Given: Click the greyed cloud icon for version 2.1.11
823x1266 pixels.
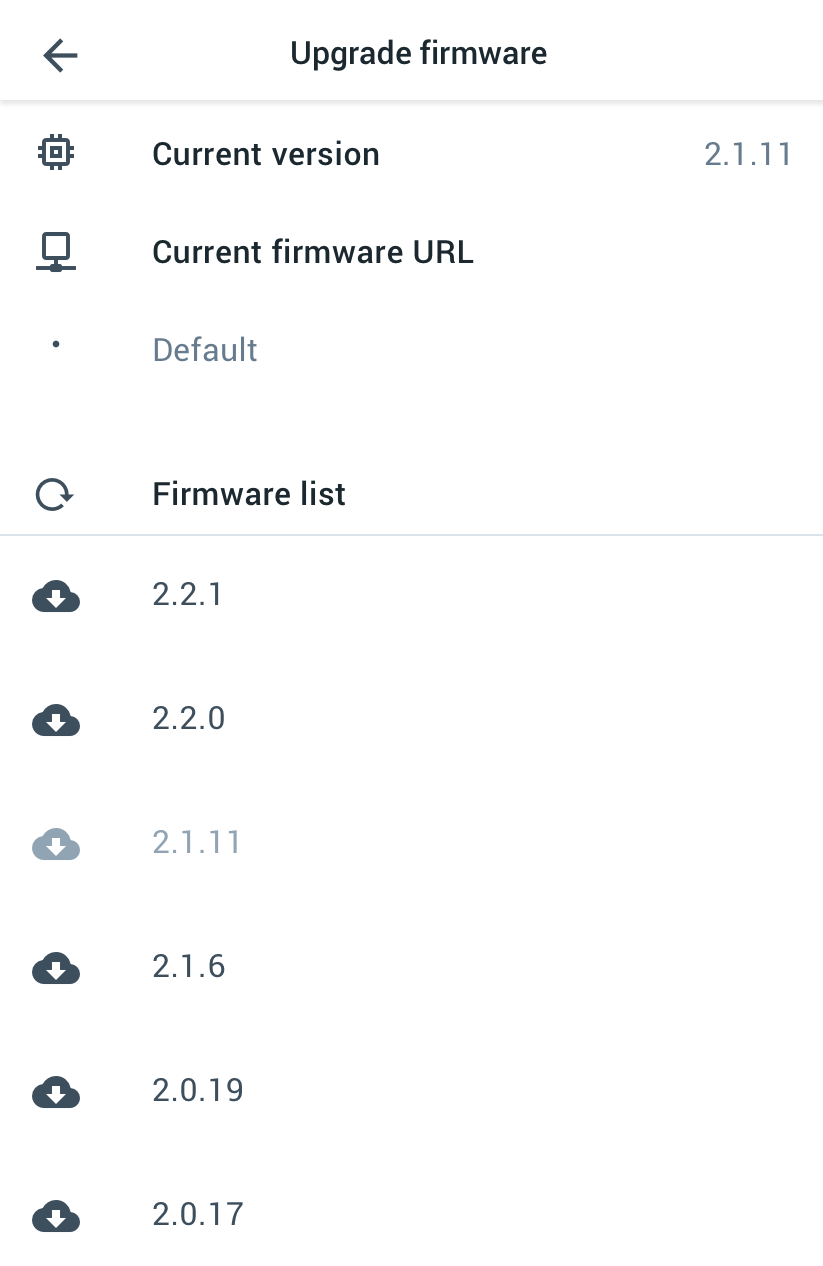Looking at the screenshot, I should pos(56,844).
